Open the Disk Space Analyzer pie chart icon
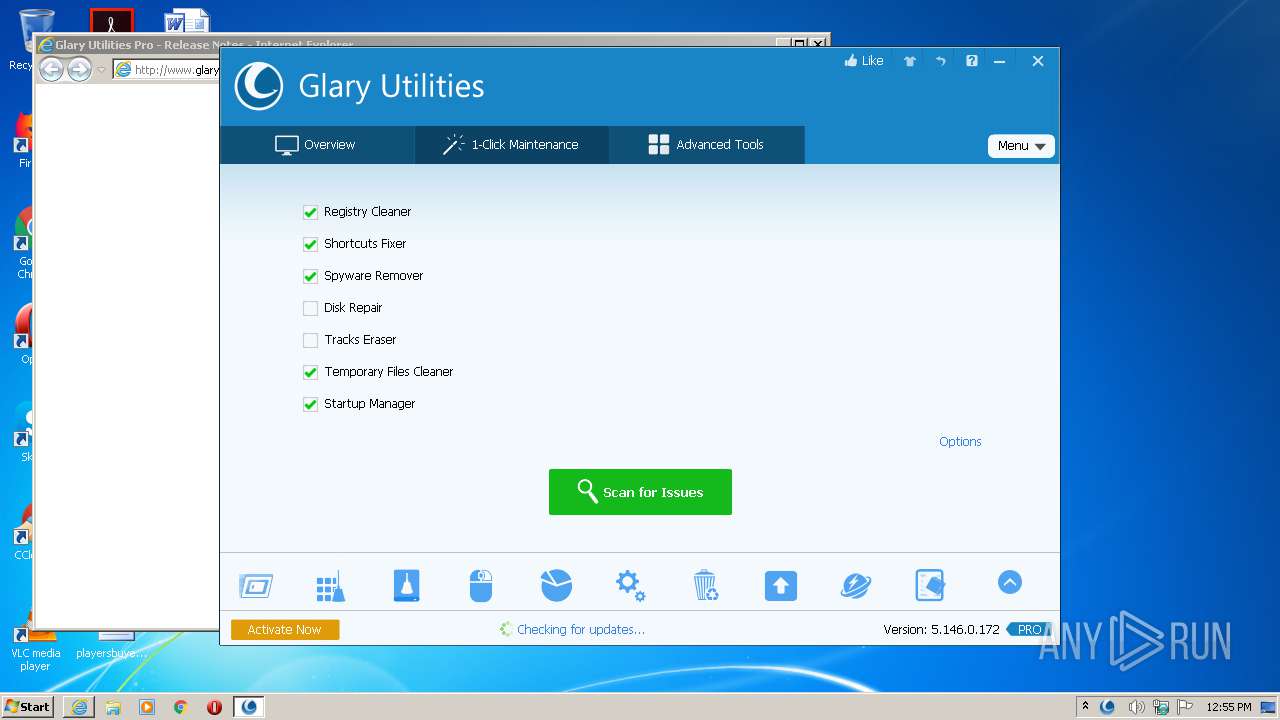Viewport: 1280px width, 720px height. (556, 585)
